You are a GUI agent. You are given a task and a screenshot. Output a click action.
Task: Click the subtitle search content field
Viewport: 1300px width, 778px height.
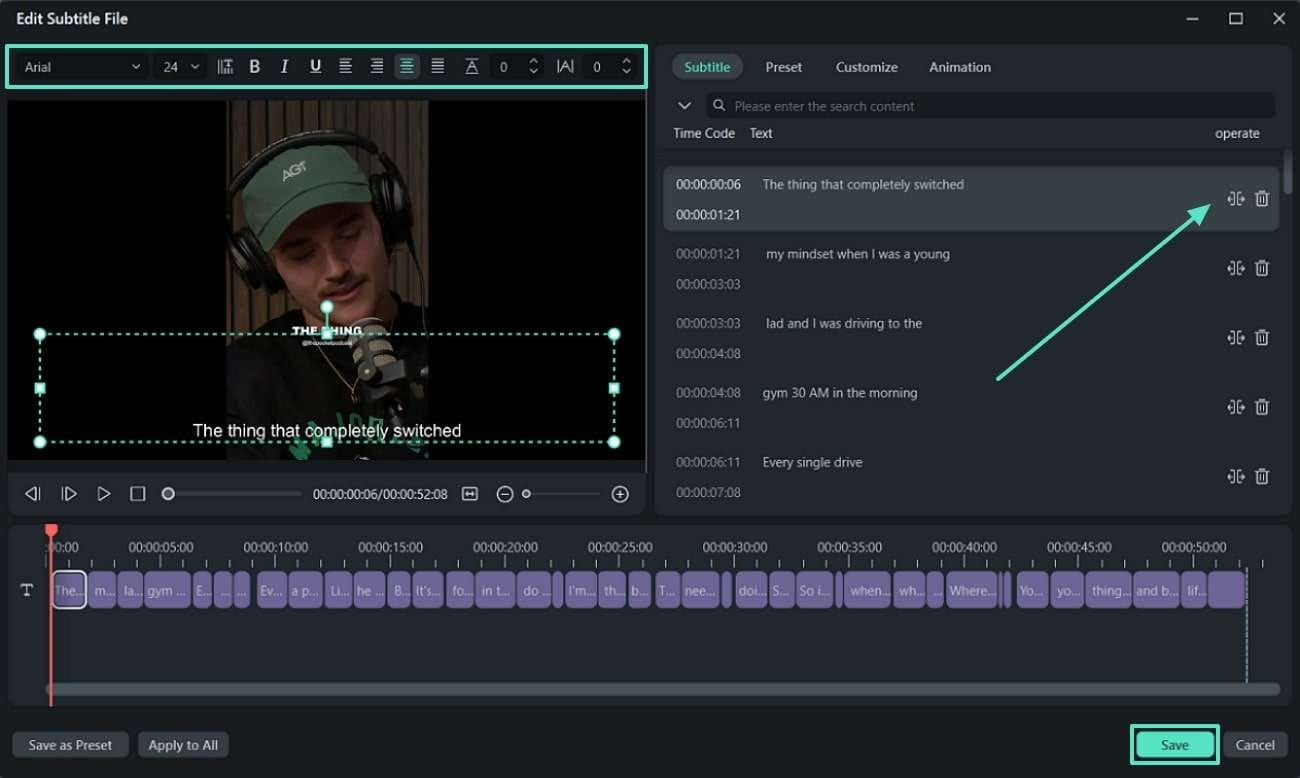click(x=990, y=106)
